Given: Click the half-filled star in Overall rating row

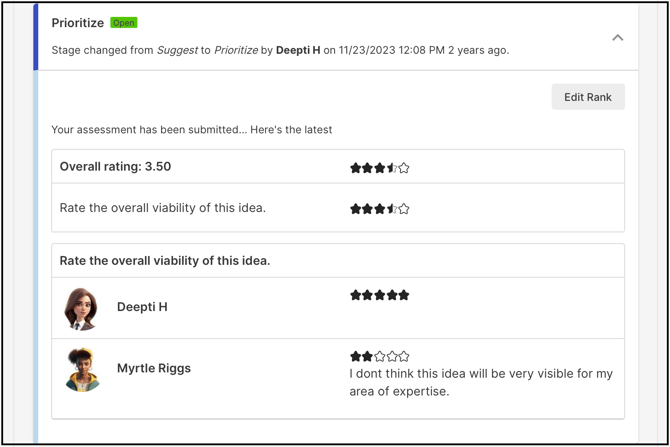Looking at the screenshot, I should tap(392, 168).
